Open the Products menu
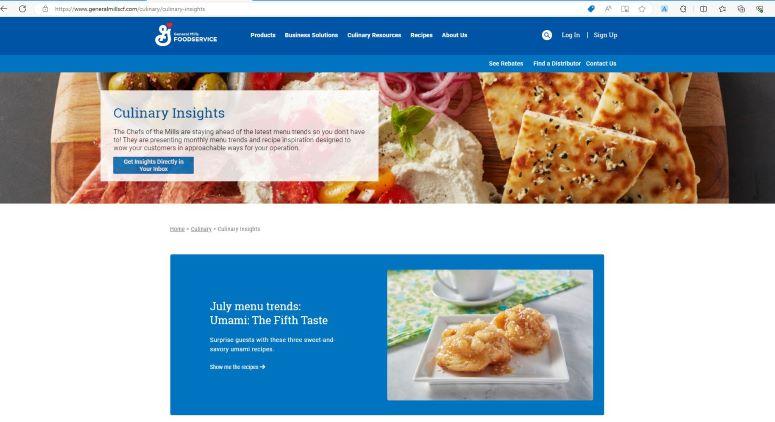This screenshot has width=775, height=422. tap(263, 35)
